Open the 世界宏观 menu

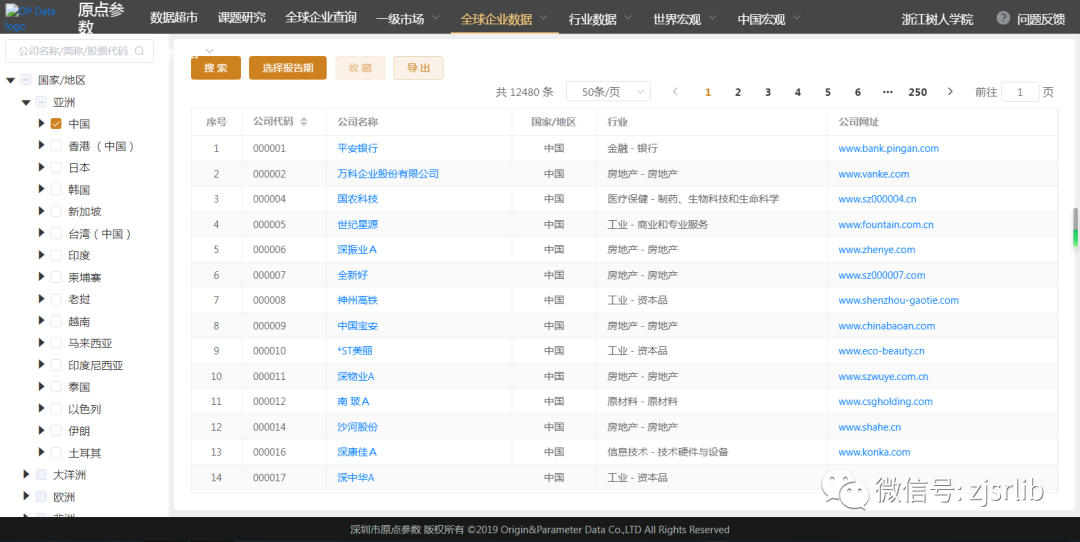685,19
